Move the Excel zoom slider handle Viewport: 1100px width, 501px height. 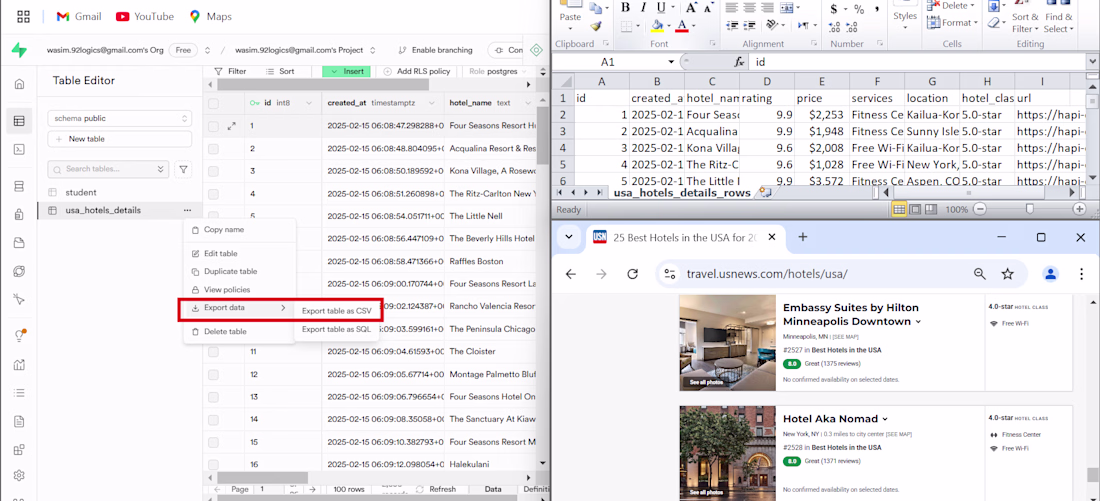pos(1029,209)
